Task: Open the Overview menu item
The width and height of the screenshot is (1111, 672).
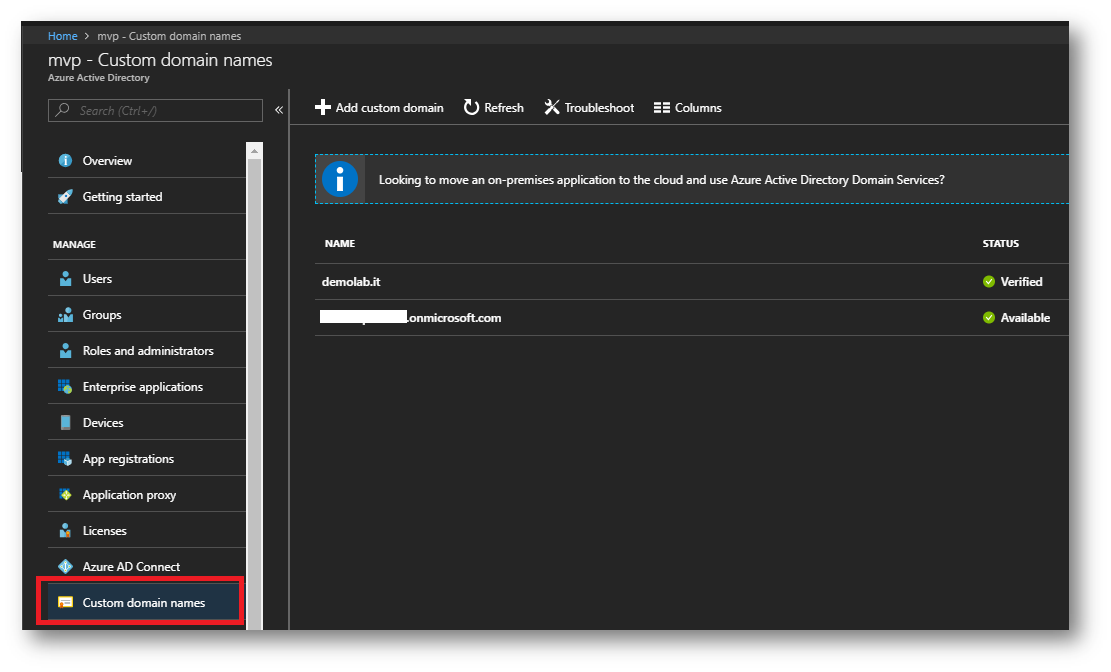Action: pyautogui.click(x=147, y=160)
